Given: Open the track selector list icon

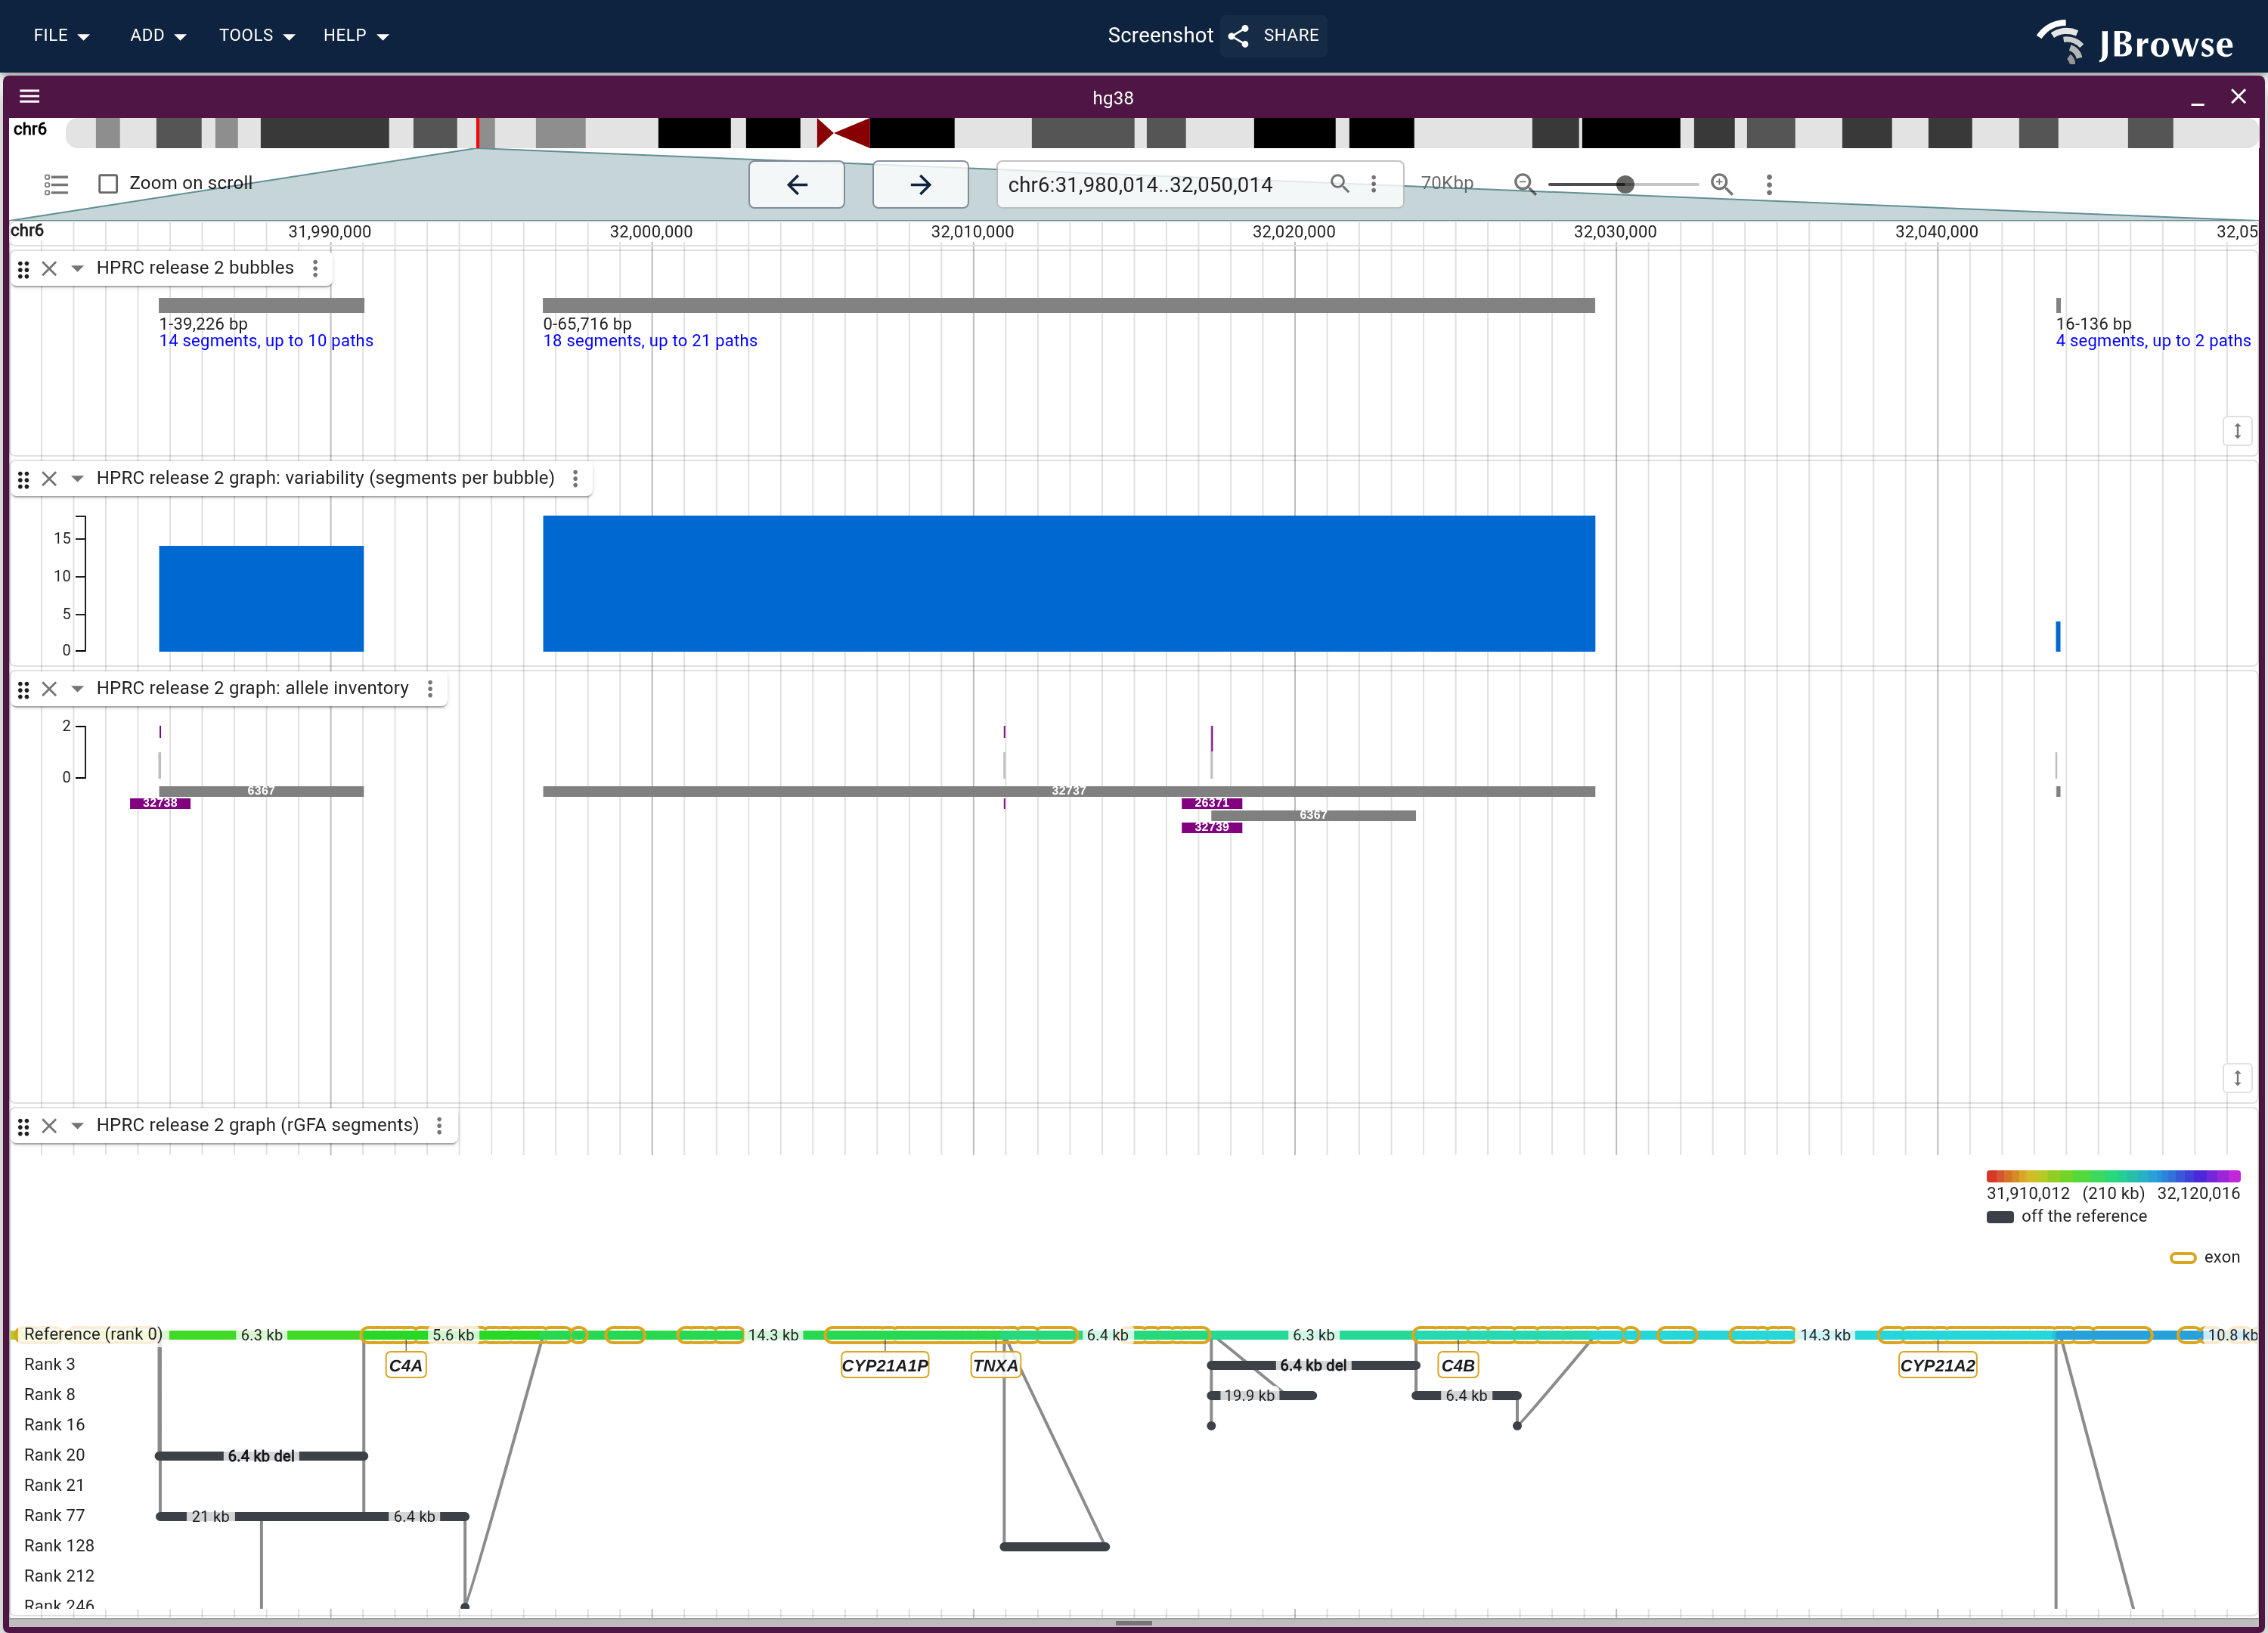Looking at the screenshot, I should [x=56, y=184].
